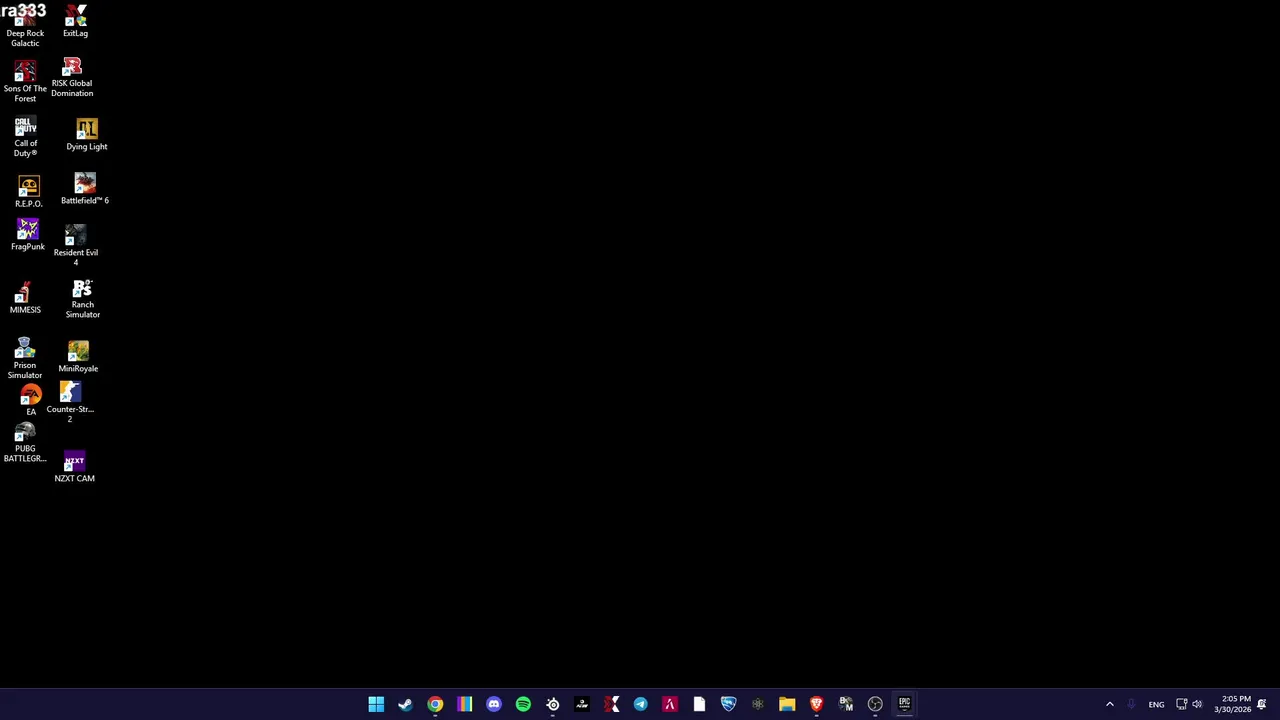
Task: Select the FragPunk desktop icon
Action: tap(28, 235)
